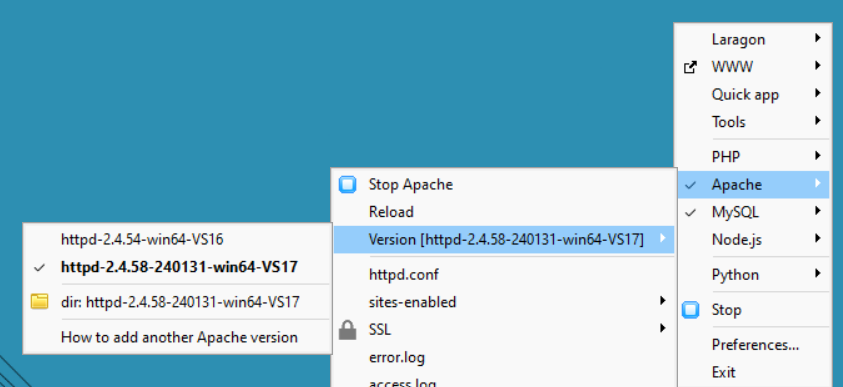This screenshot has width=843, height=387.
Task: Click the blue Stop icon in main menu
Action: pos(691,310)
